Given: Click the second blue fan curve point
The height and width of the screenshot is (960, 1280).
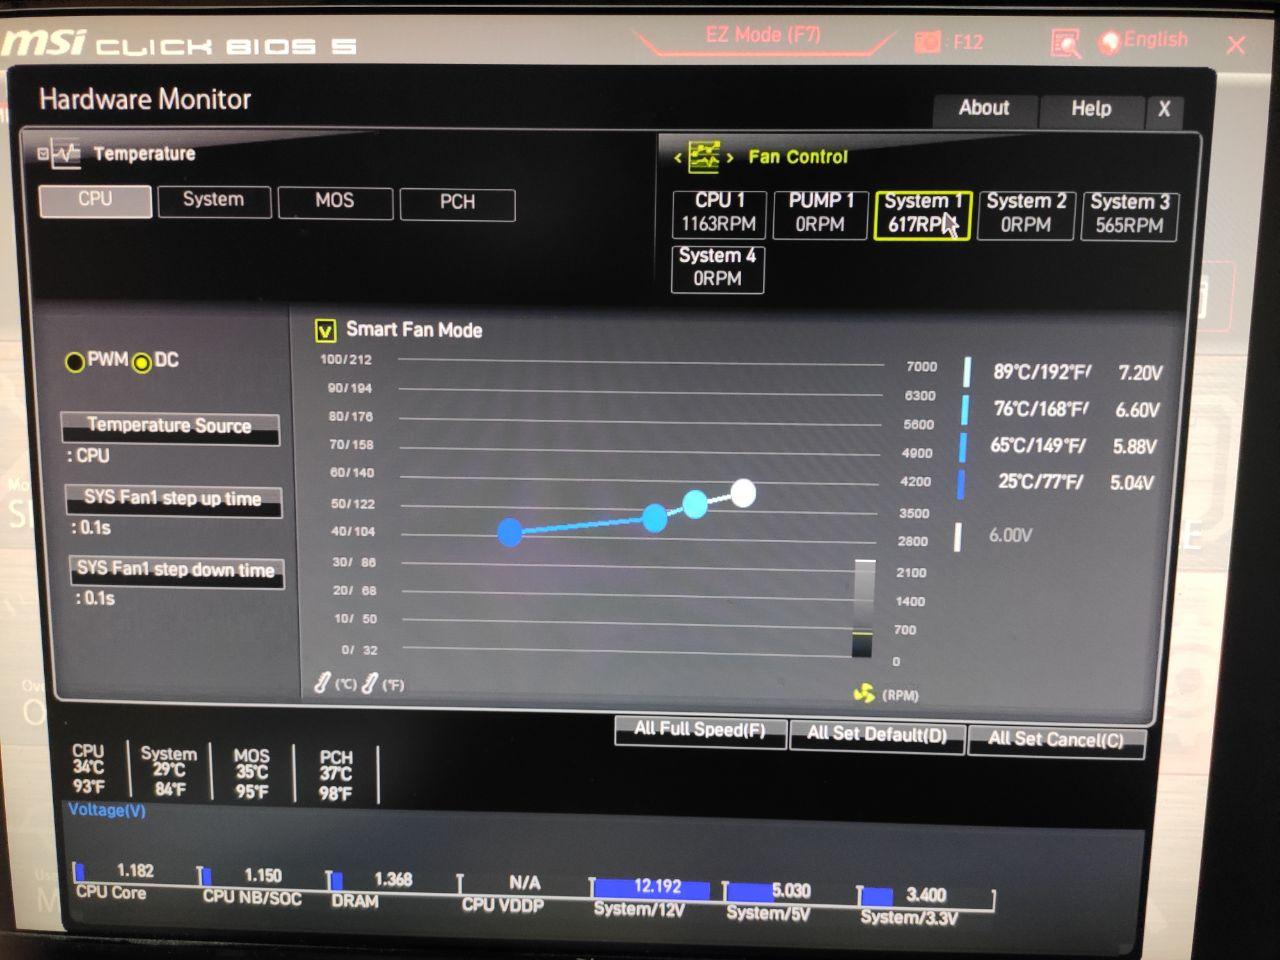Looking at the screenshot, I should (x=655, y=517).
